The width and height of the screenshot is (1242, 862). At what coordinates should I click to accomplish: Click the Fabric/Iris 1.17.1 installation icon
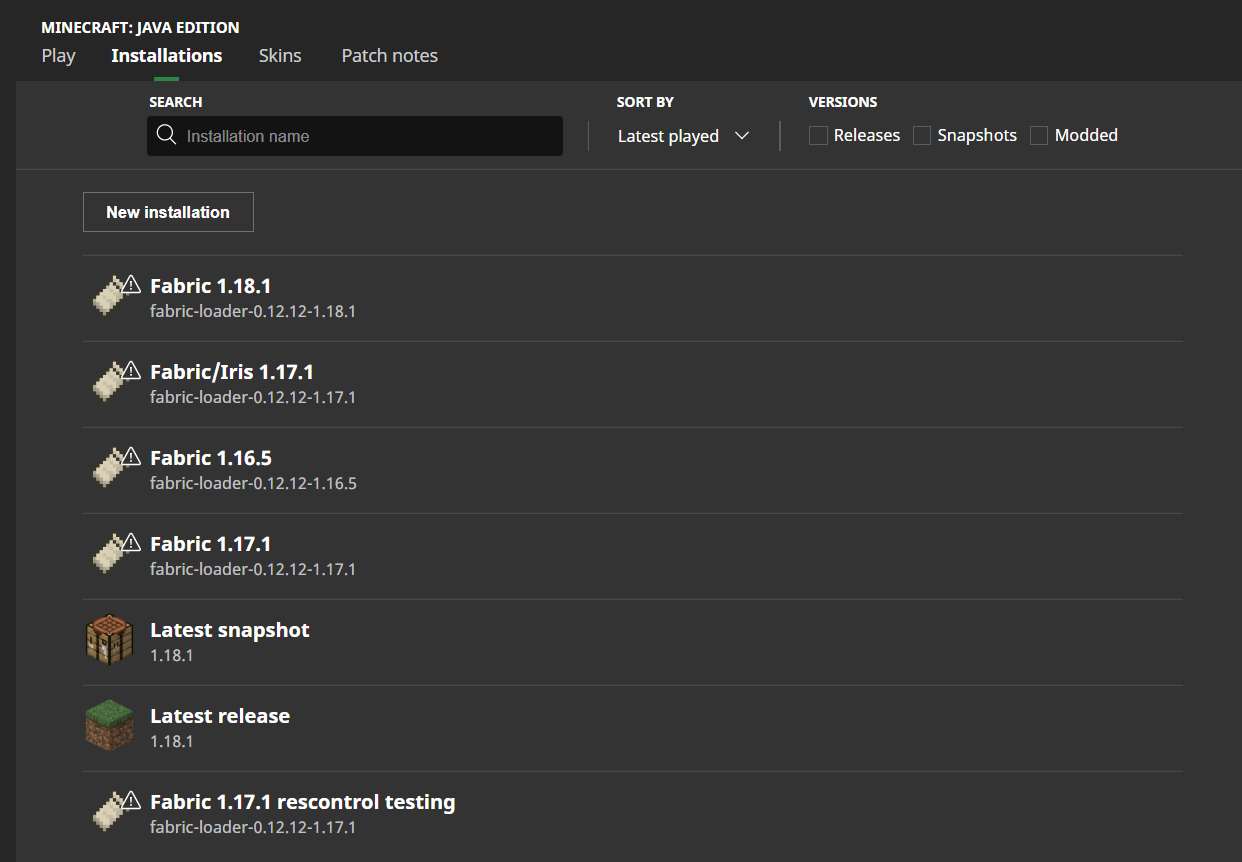pos(108,384)
